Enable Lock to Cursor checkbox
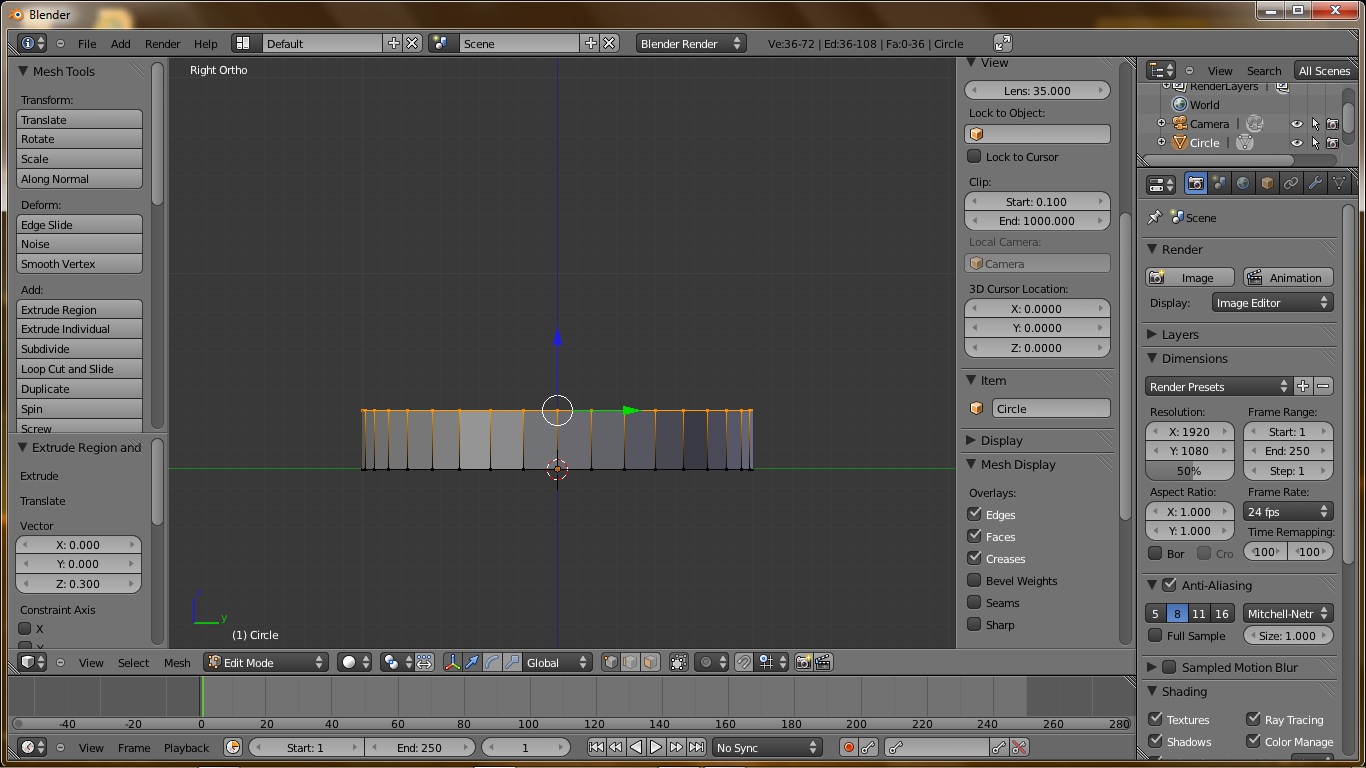Screen dimensions: 1366x768 click(974, 156)
